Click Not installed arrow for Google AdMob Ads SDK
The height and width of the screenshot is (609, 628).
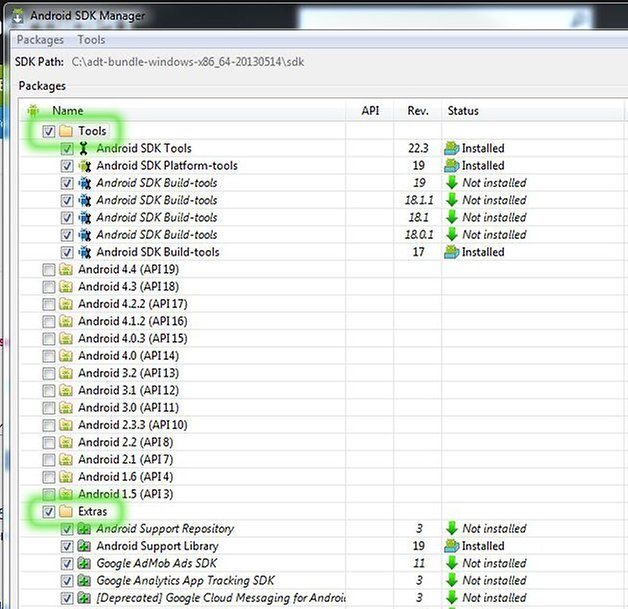(x=452, y=563)
